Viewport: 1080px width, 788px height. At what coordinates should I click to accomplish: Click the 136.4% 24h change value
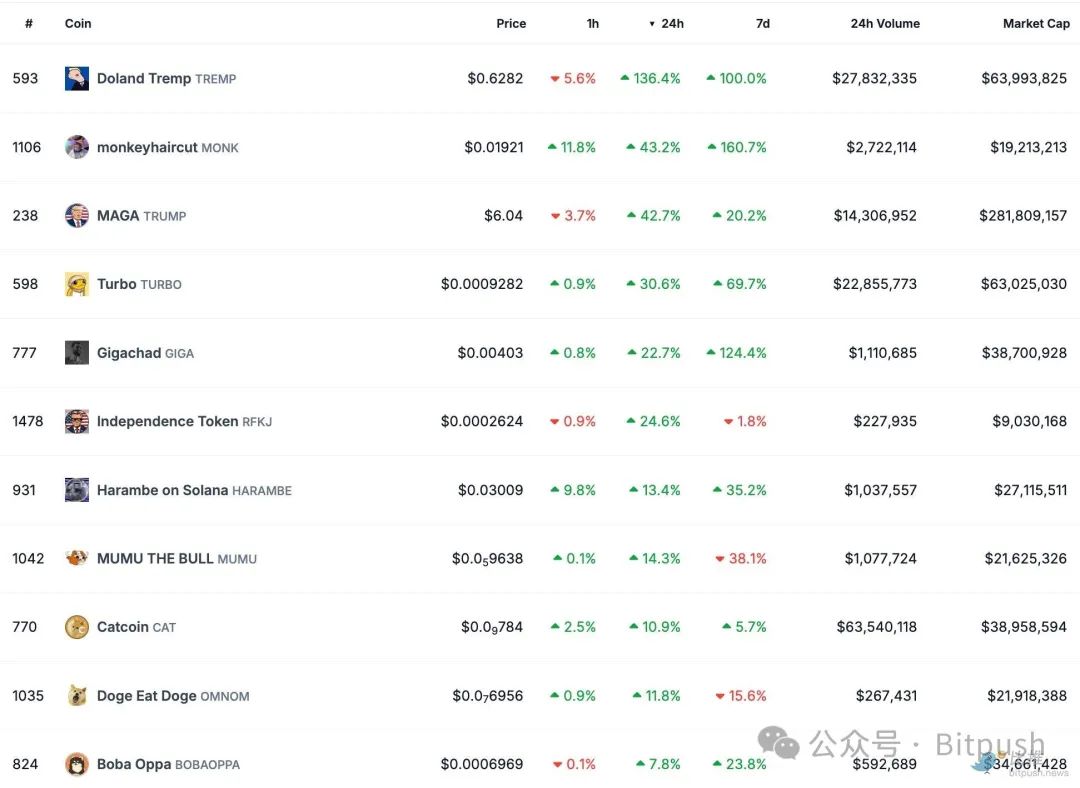(x=656, y=79)
